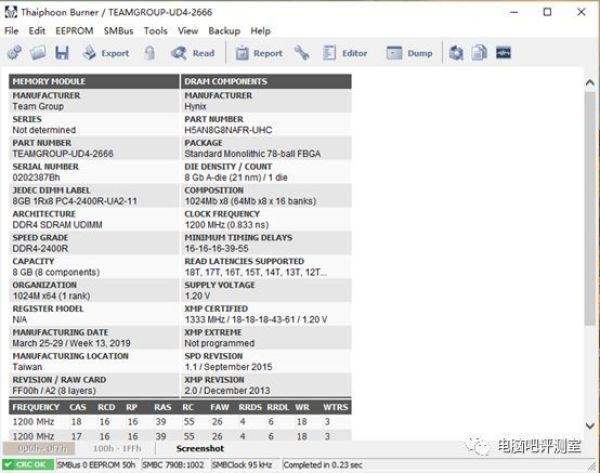The height and width of the screenshot is (473, 600).
Task: Click the FREQUENCY column header
Action: click(36, 407)
